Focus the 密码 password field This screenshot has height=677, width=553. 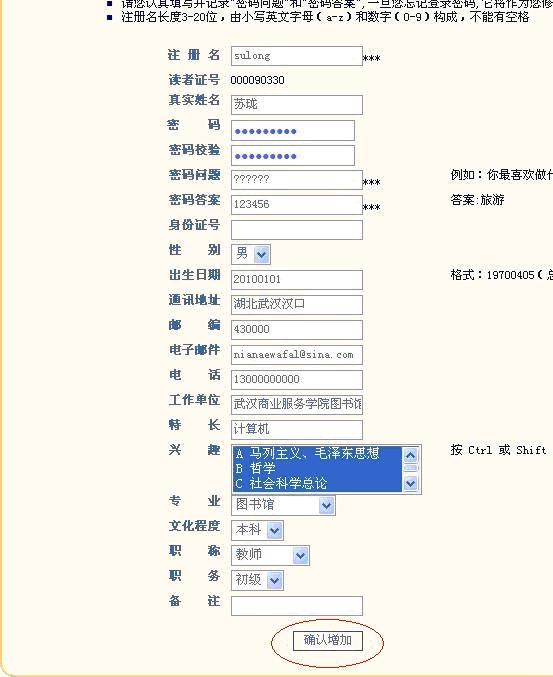click(x=293, y=130)
